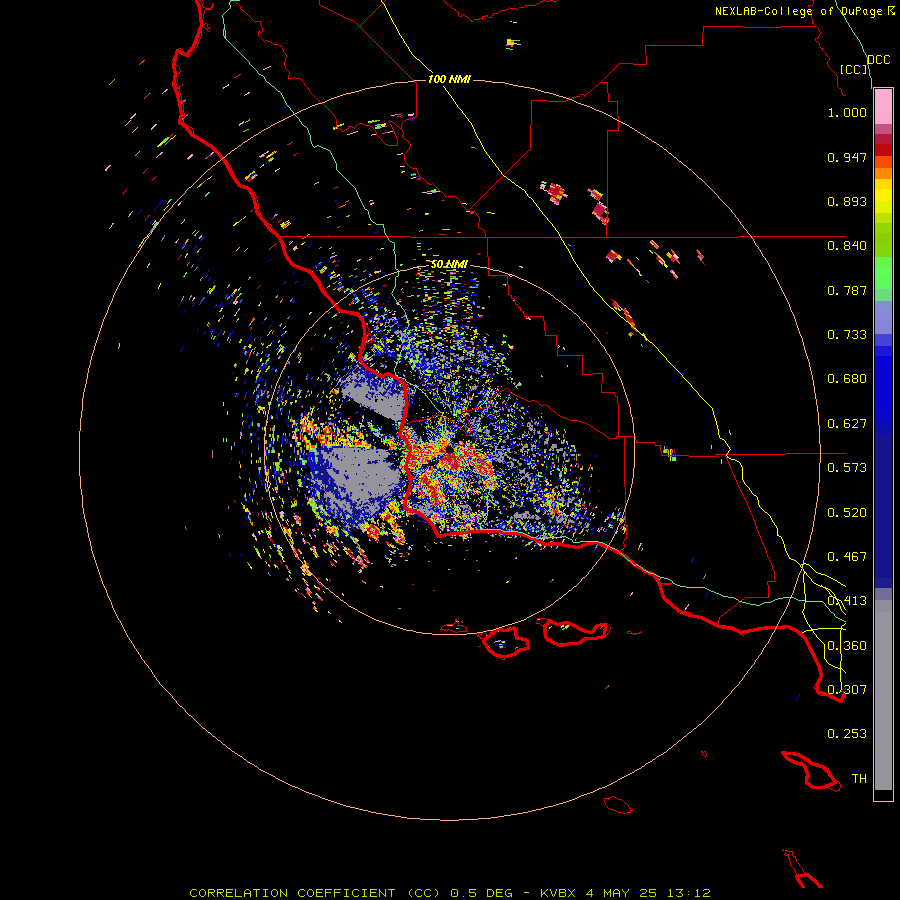Click the [CC] legend unit label

pos(854,69)
